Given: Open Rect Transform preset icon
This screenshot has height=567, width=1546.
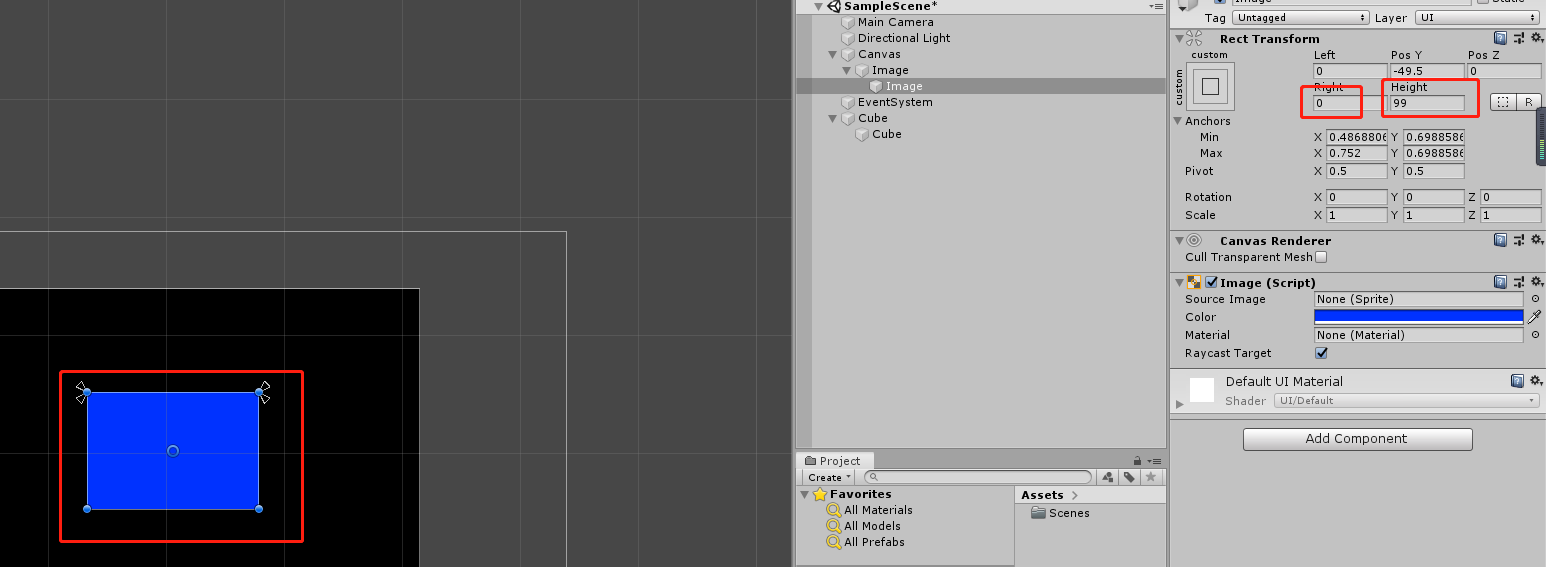Looking at the screenshot, I should tap(1518, 39).
